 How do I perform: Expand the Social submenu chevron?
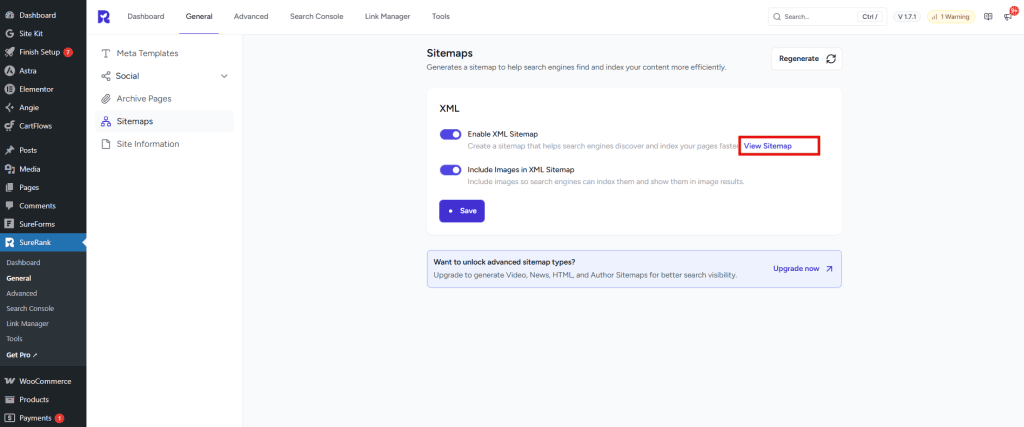(224, 76)
